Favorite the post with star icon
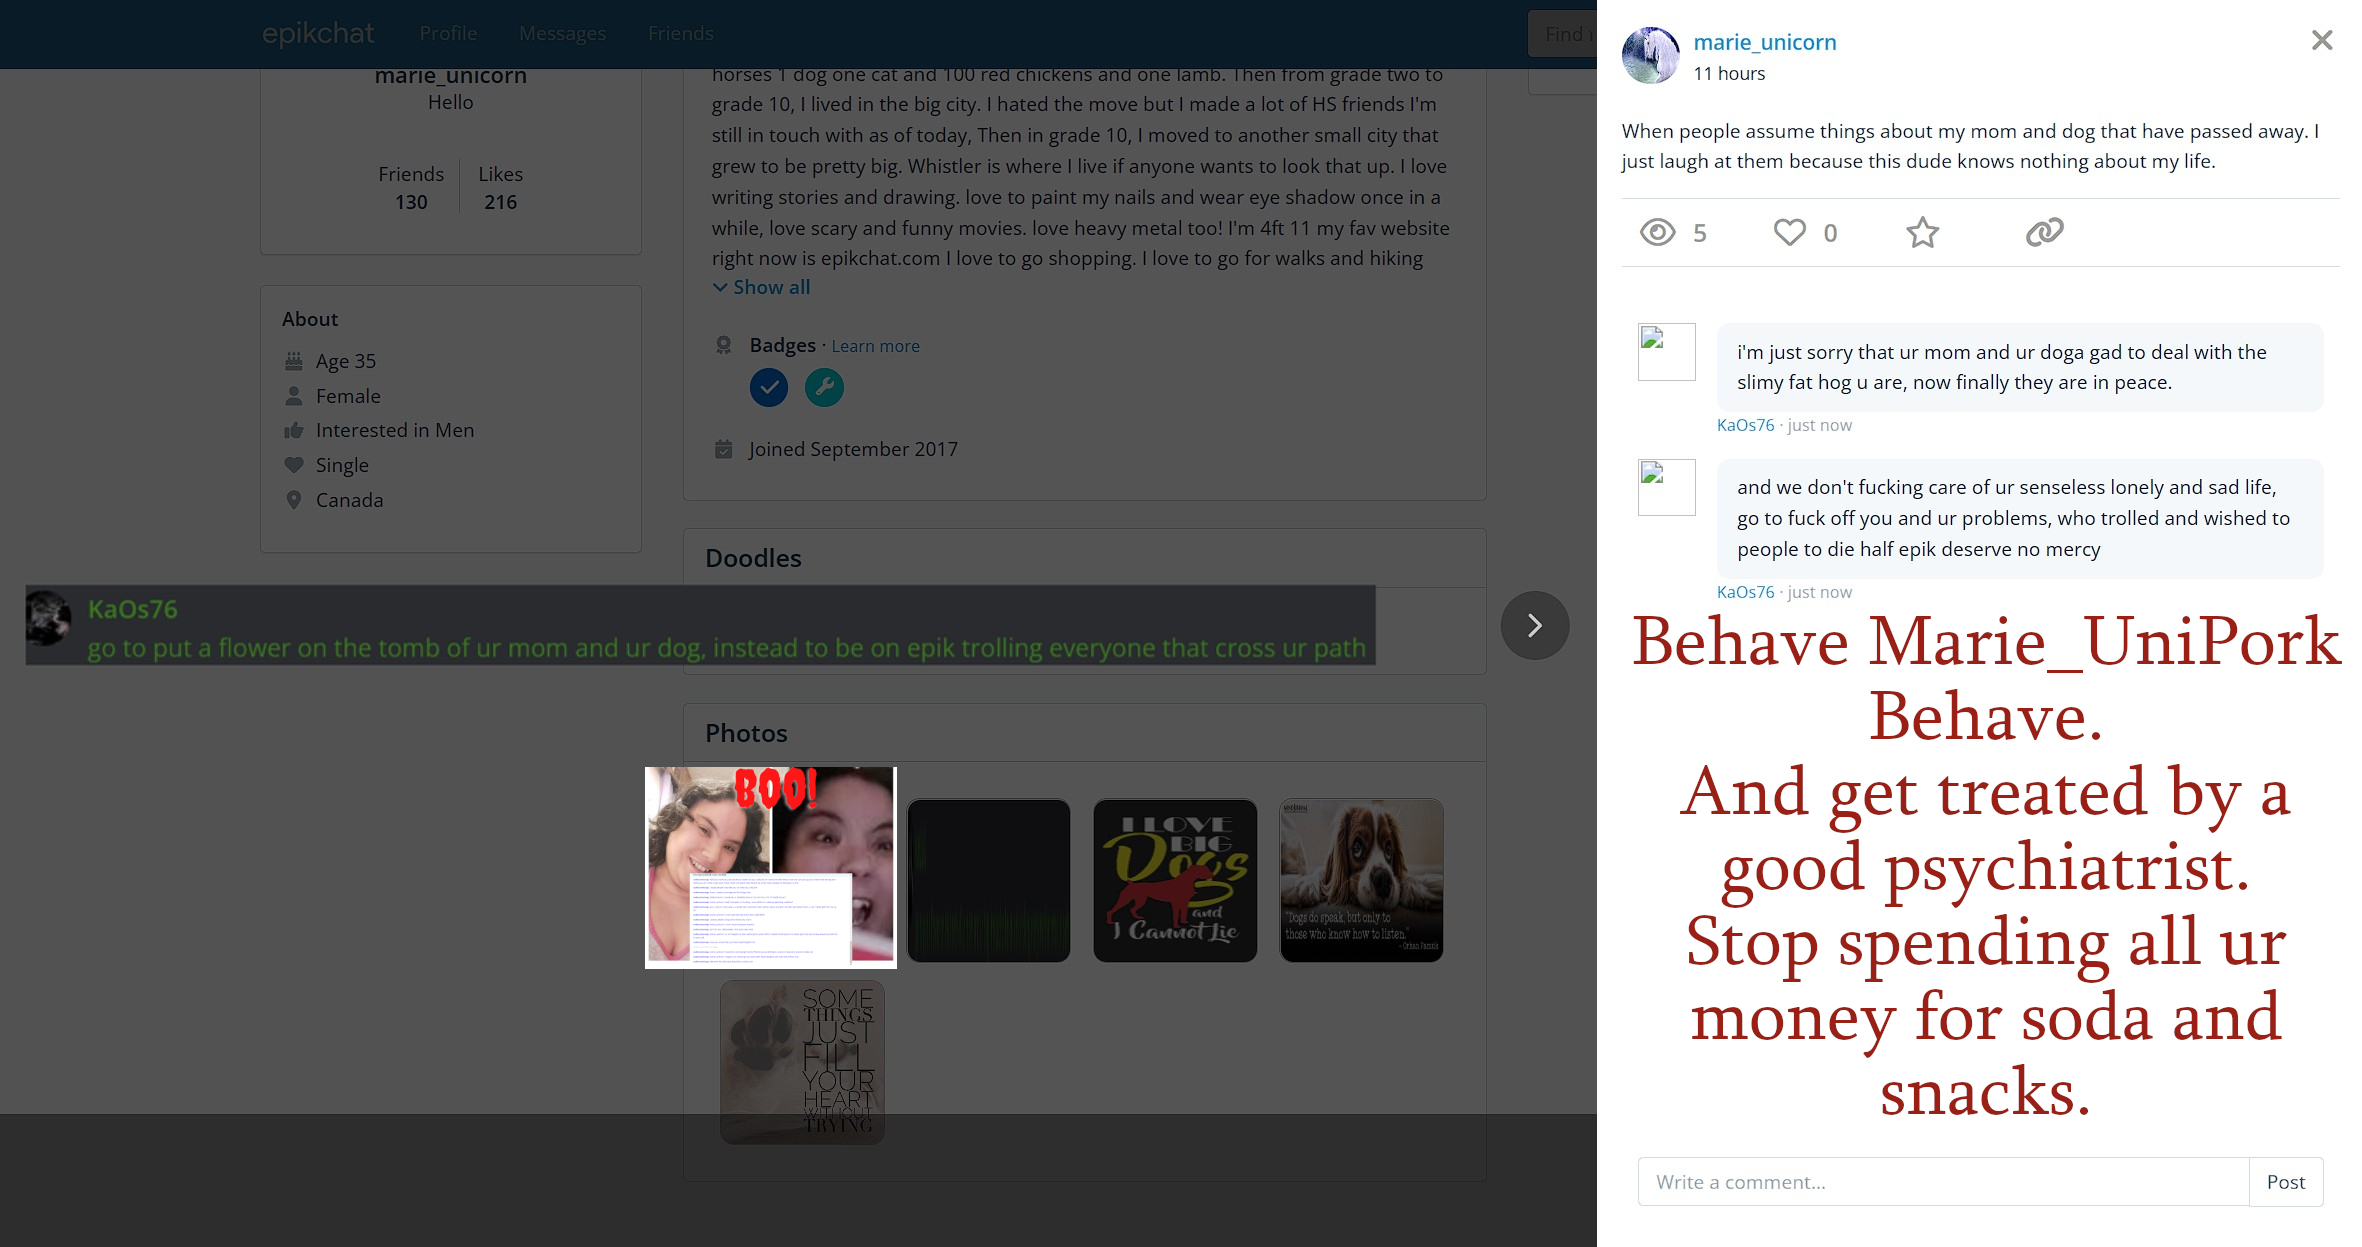The height and width of the screenshot is (1247, 2362). [1922, 232]
